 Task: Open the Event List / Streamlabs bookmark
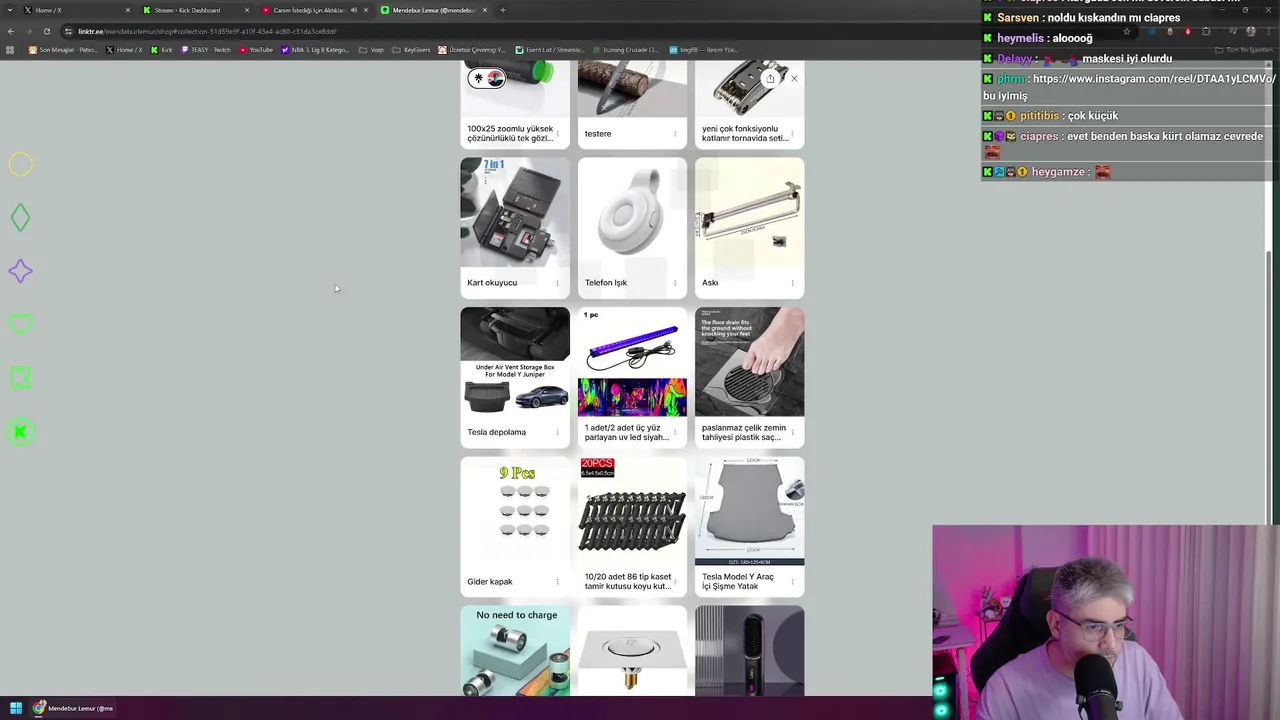tap(549, 50)
